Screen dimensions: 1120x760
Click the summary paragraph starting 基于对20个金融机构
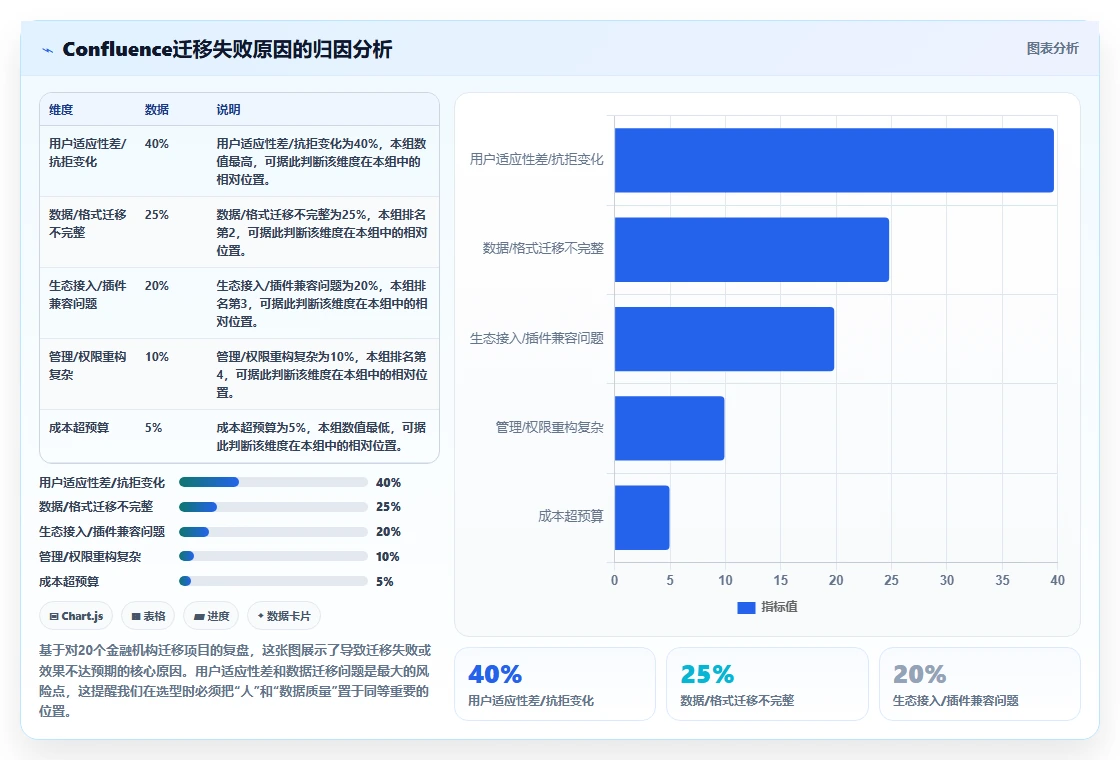pos(235,681)
